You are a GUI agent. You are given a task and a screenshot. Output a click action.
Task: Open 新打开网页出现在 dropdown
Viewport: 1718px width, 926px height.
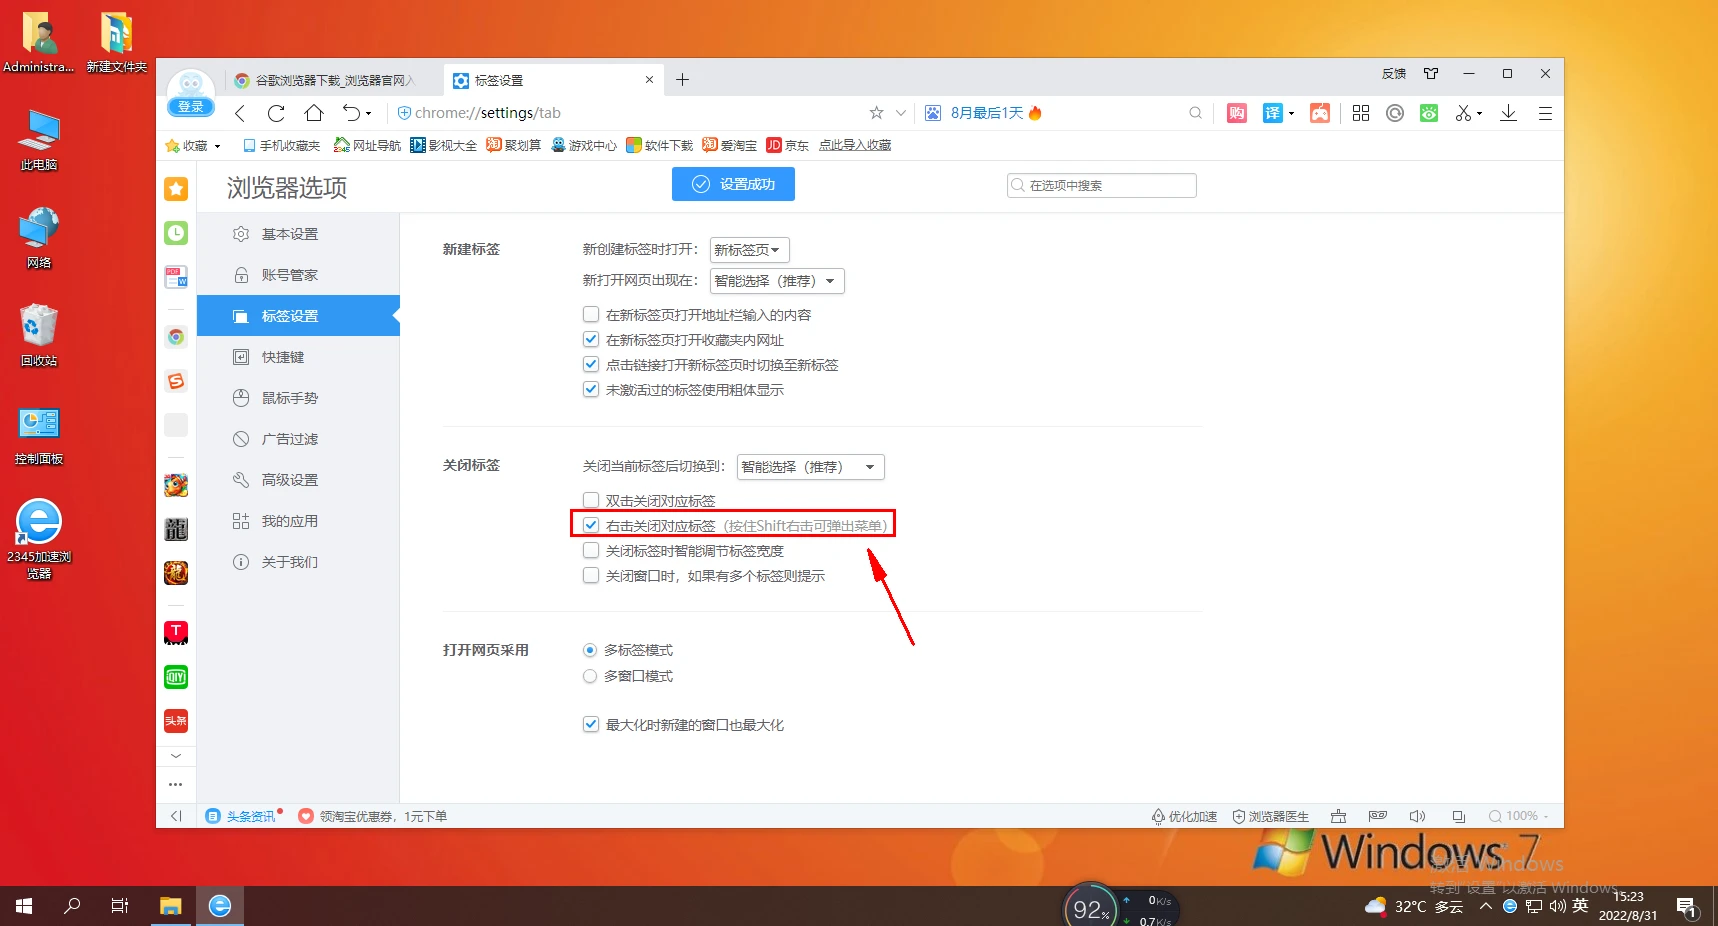pyautogui.click(x=777, y=281)
